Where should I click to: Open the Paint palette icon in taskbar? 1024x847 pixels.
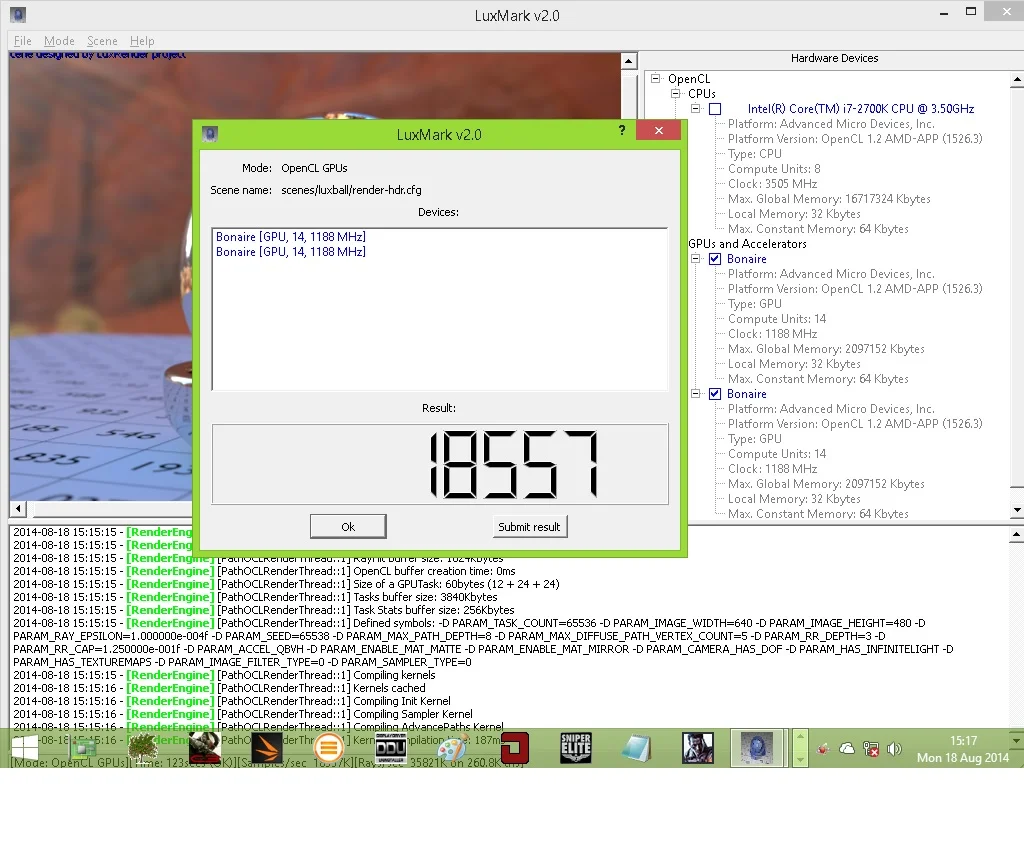pos(452,748)
